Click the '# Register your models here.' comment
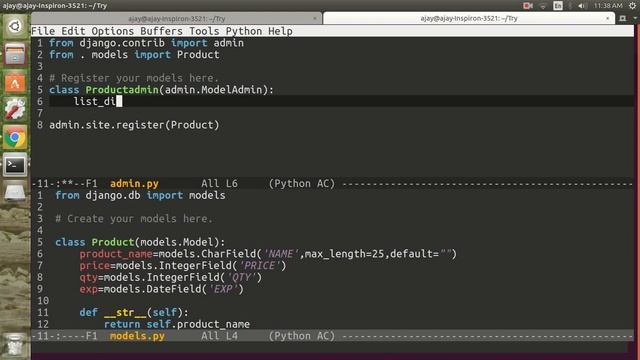640x360 pixels. point(134,78)
